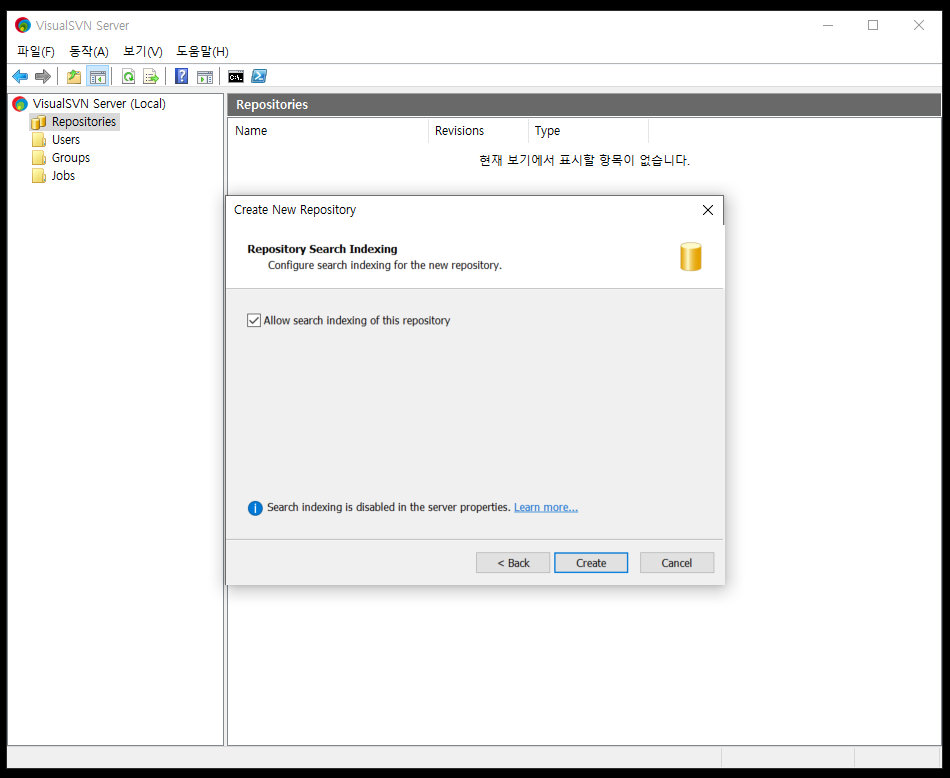
Task: Click the 'Configure search indexing for the new repository' text
Action: (385, 265)
